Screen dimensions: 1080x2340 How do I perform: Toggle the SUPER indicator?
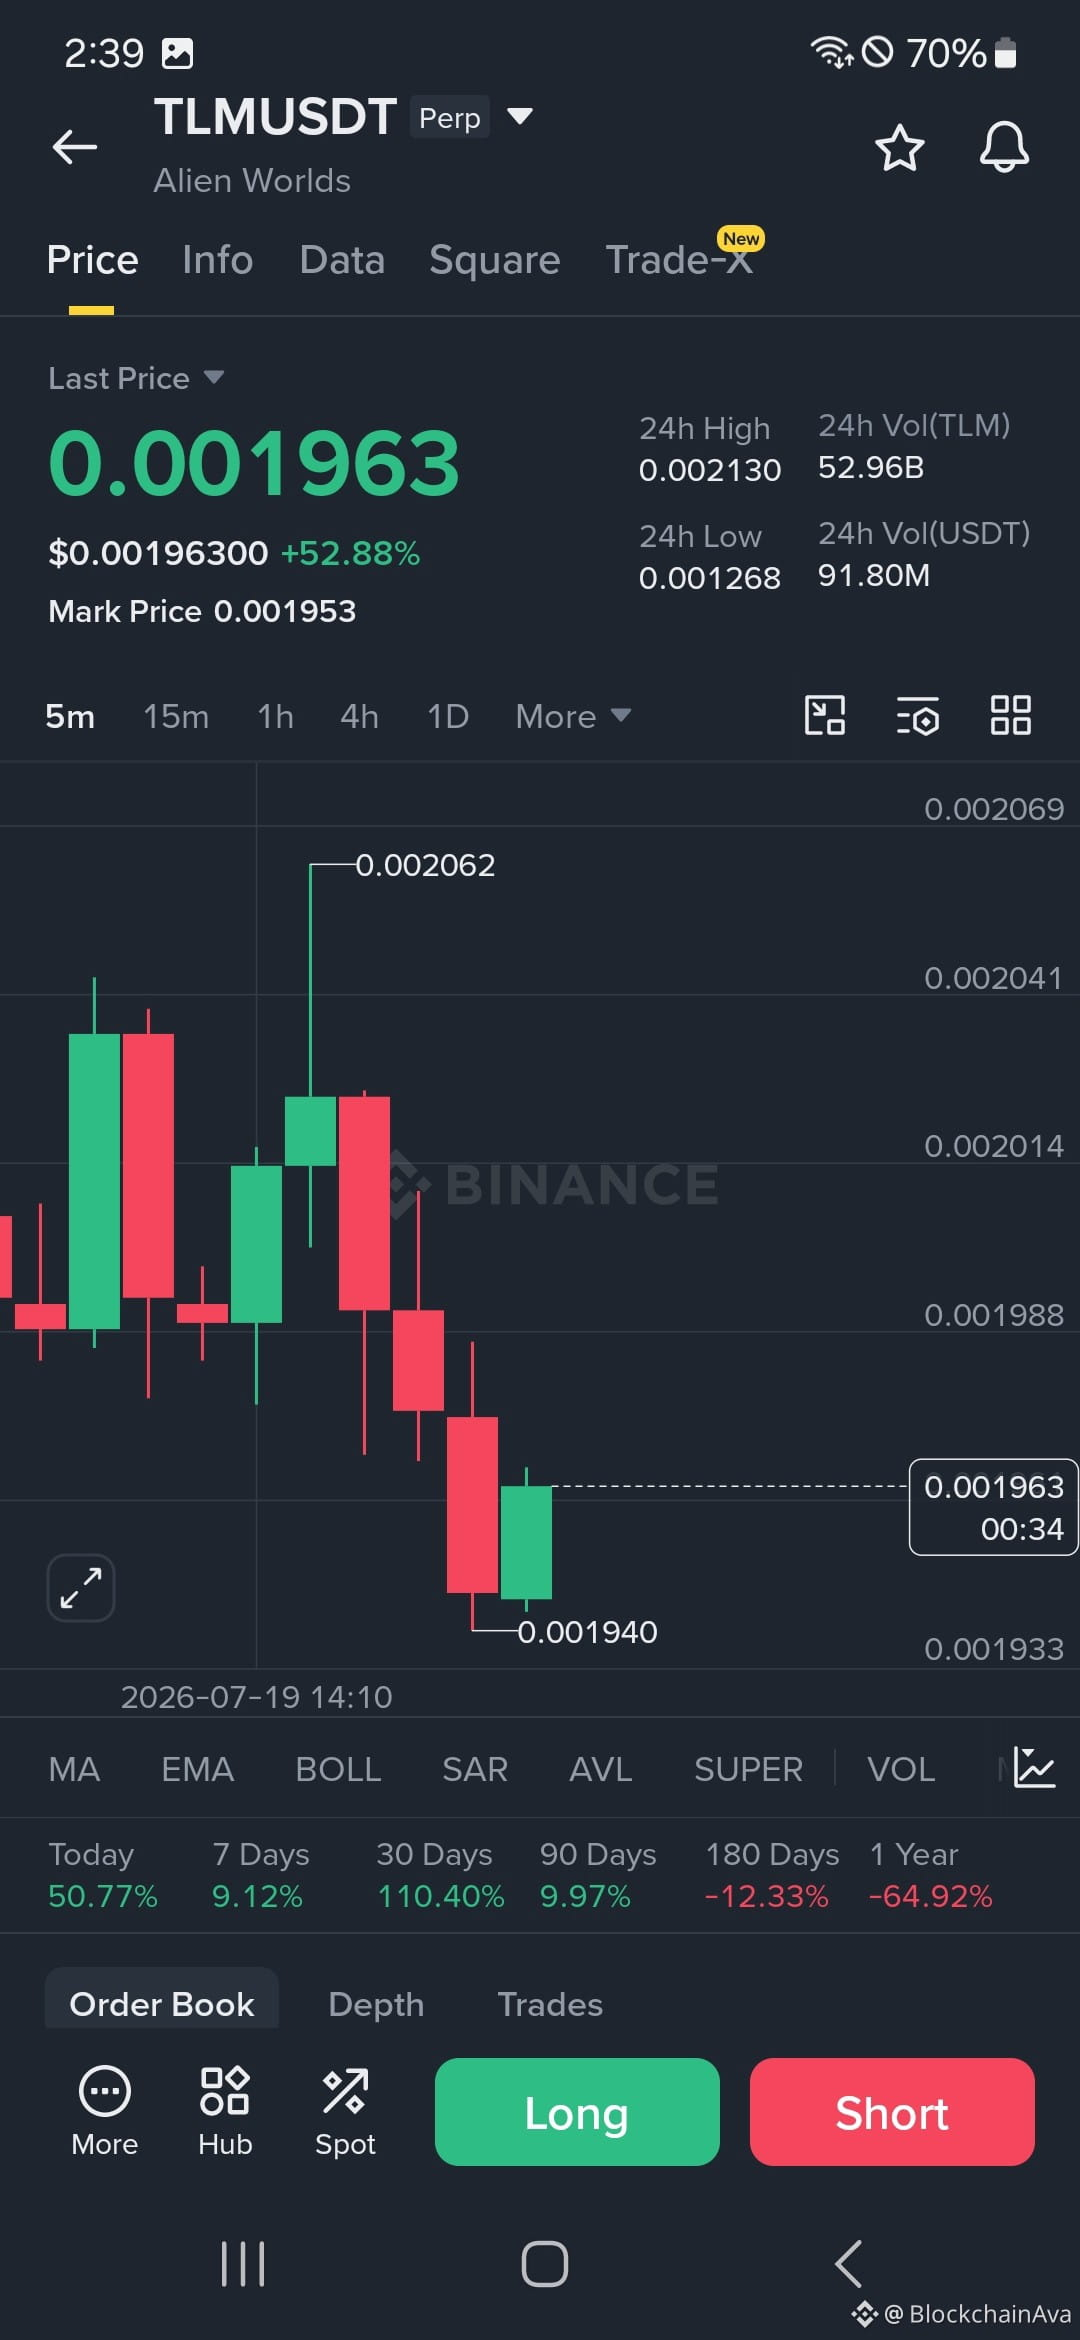pos(748,1769)
